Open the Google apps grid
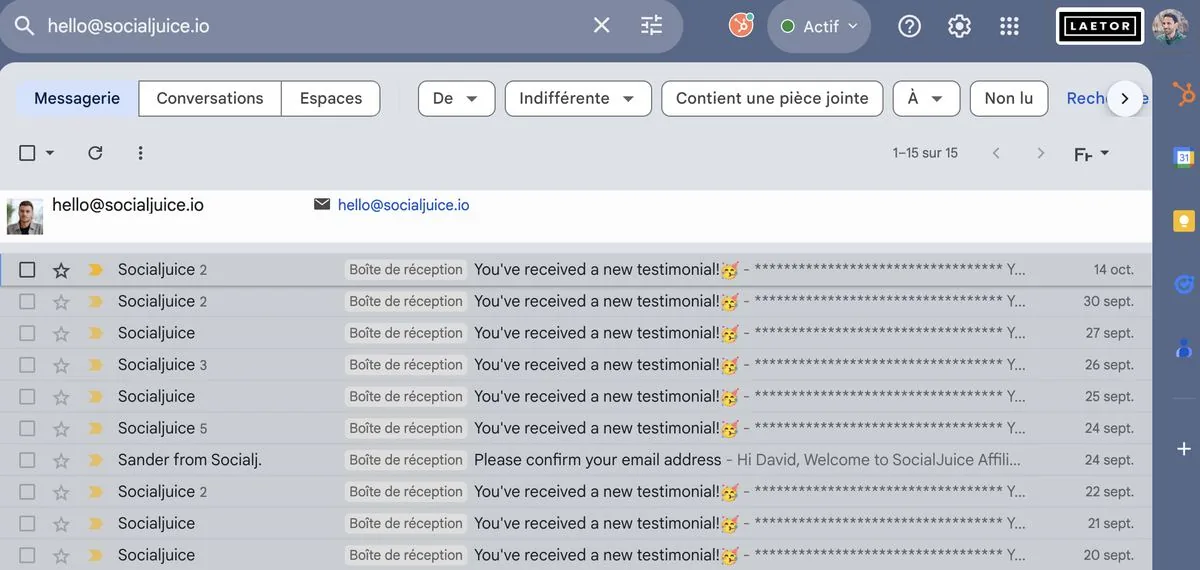The image size is (1200, 570). tap(1009, 26)
